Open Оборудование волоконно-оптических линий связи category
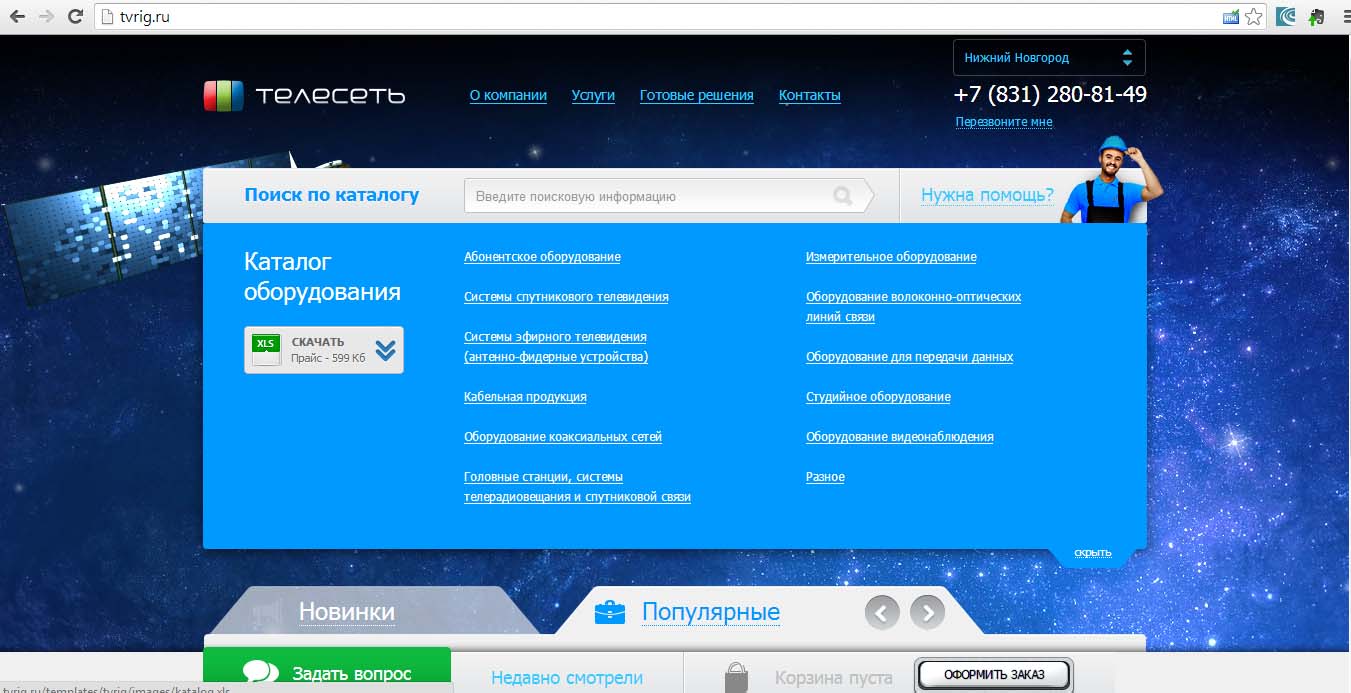The height and width of the screenshot is (693, 1351). (x=913, y=307)
